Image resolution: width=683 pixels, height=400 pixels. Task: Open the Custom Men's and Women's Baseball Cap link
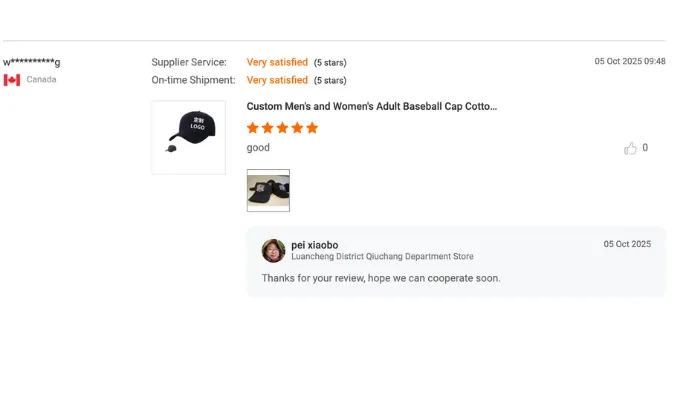point(372,106)
